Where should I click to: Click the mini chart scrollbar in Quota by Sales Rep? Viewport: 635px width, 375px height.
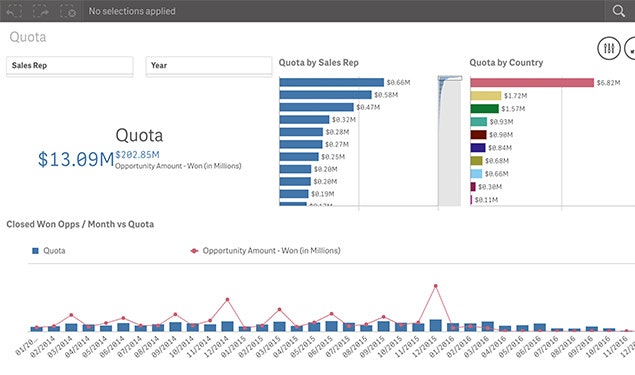[x=450, y=141]
